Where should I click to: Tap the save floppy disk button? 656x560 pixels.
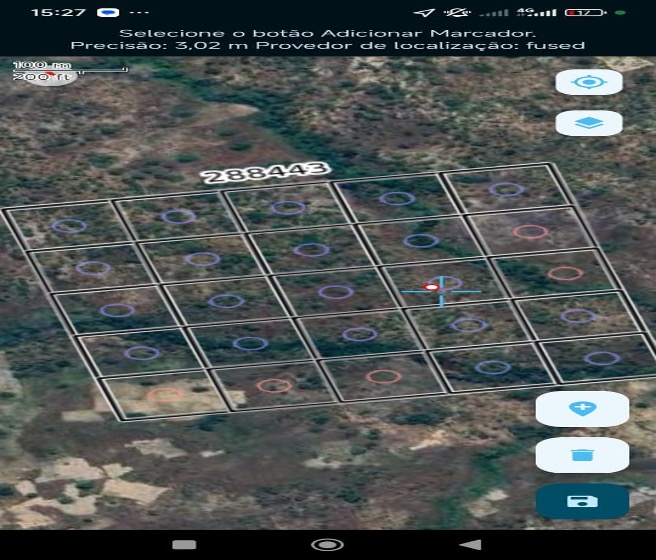click(x=582, y=501)
